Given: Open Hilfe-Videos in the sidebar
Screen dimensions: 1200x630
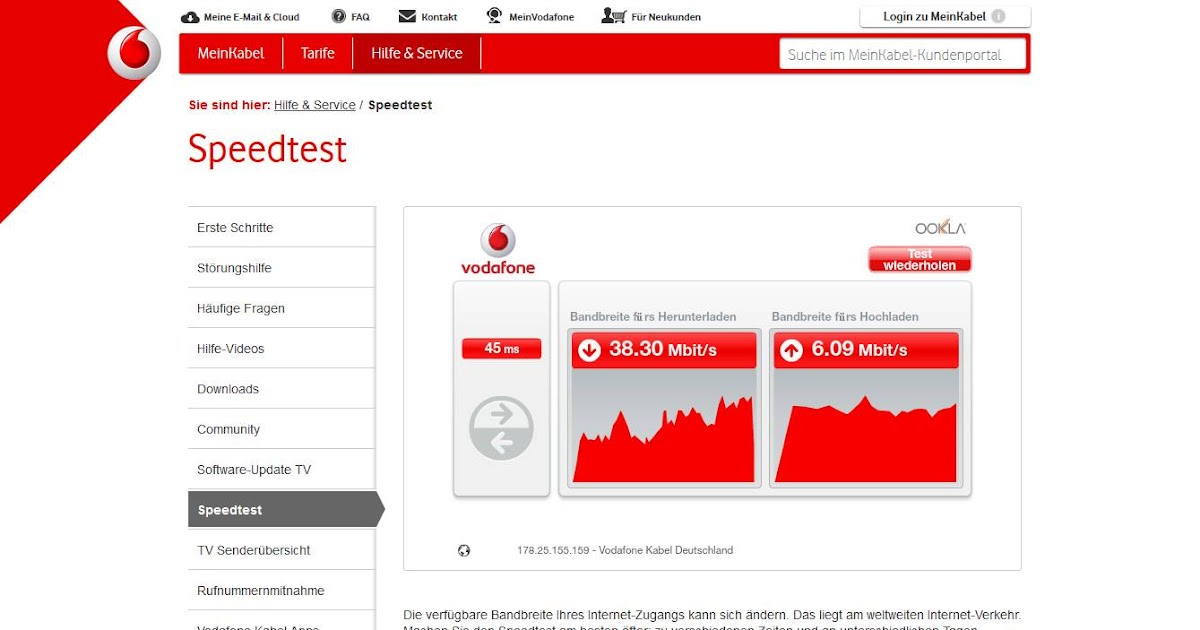Looking at the screenshot, I should (x=281, y=348).
